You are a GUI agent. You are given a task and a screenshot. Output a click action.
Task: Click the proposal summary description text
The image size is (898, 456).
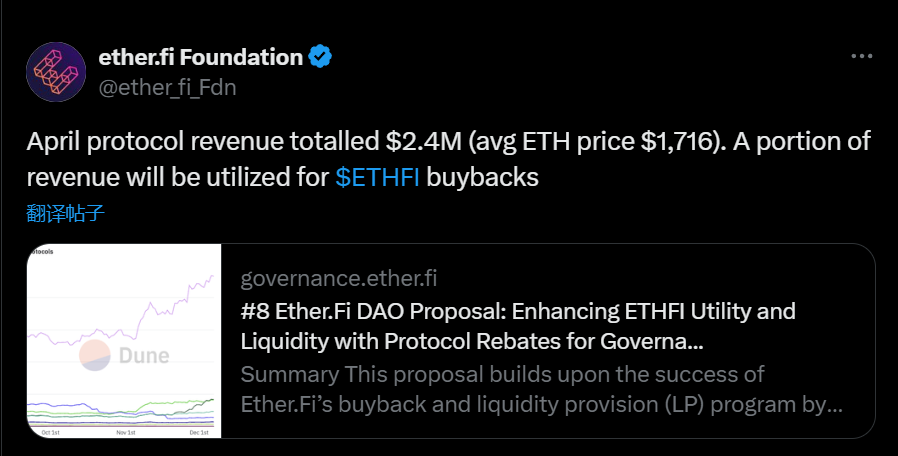pos(541,389)
